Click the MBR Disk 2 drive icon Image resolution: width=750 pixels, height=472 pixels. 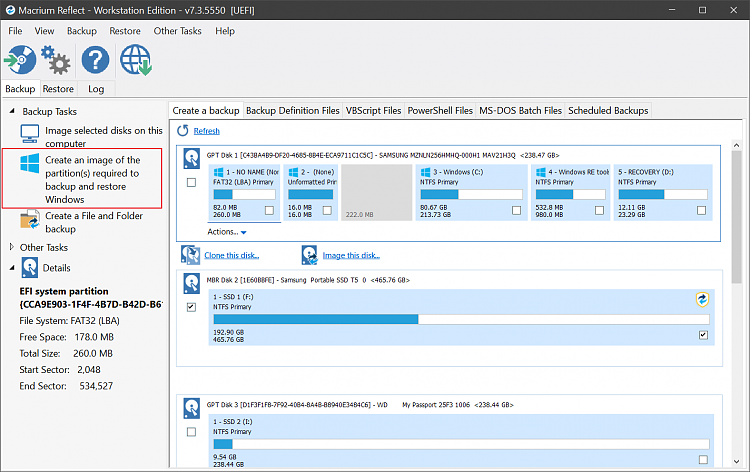pyautogui.click(x=192, y=284)
